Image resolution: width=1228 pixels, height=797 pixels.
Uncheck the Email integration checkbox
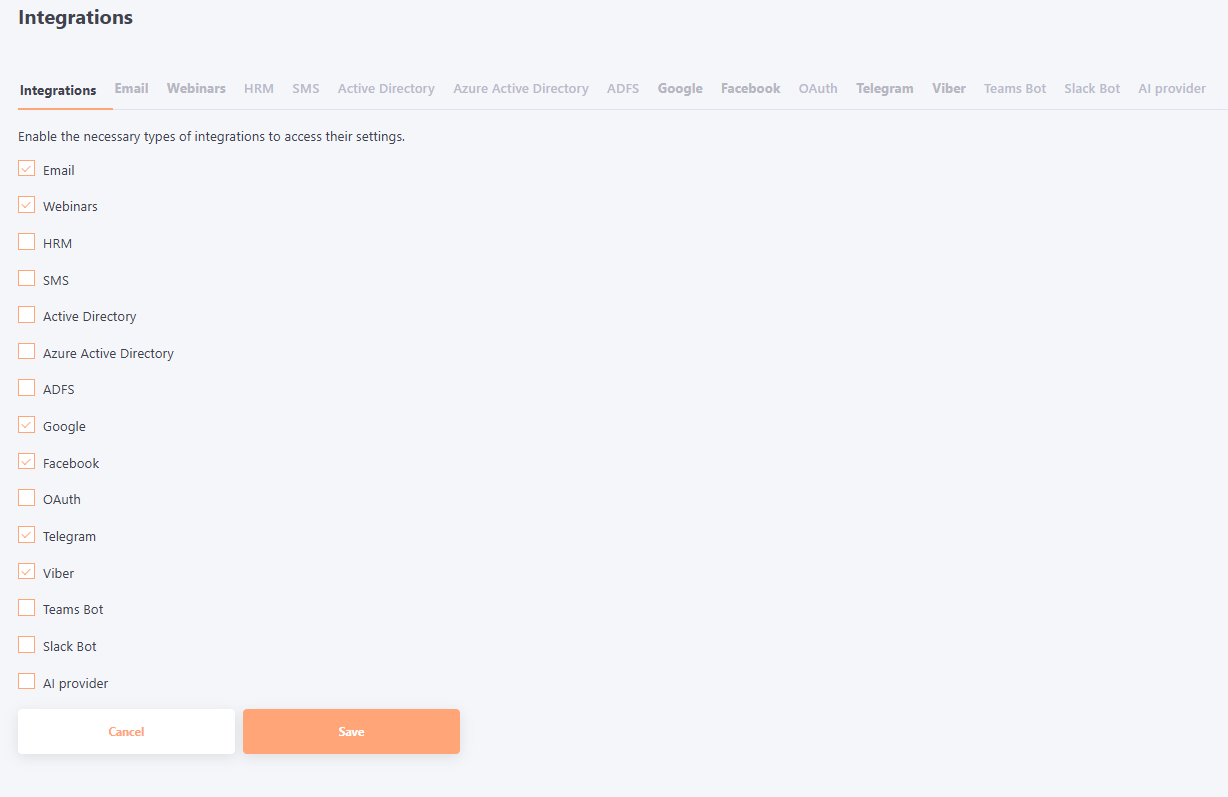click(27, 169)
